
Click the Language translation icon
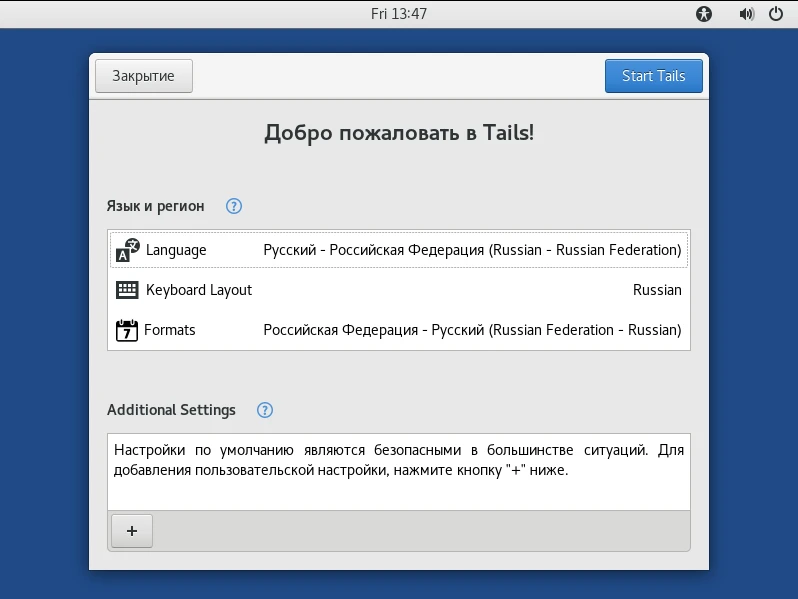coord(127,250)
